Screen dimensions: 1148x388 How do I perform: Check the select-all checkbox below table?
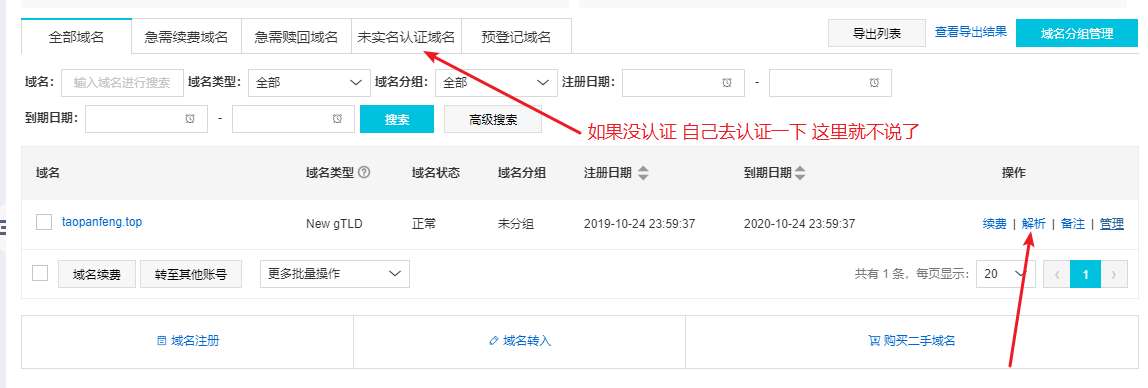coord(40,274)
